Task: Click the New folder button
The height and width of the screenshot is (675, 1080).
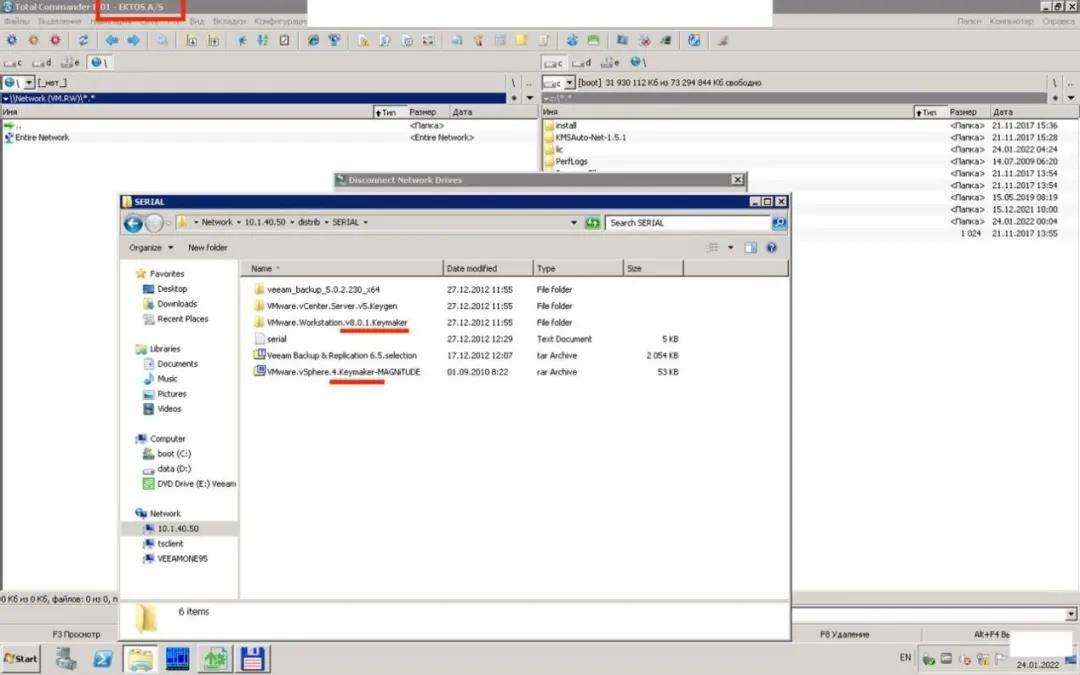Action: point(207,248)
